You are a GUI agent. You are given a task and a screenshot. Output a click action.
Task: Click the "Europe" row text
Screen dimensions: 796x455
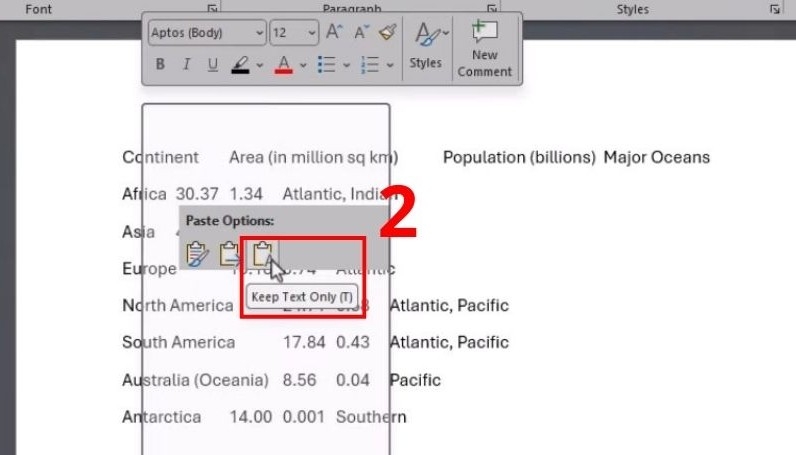pos(150,269)
